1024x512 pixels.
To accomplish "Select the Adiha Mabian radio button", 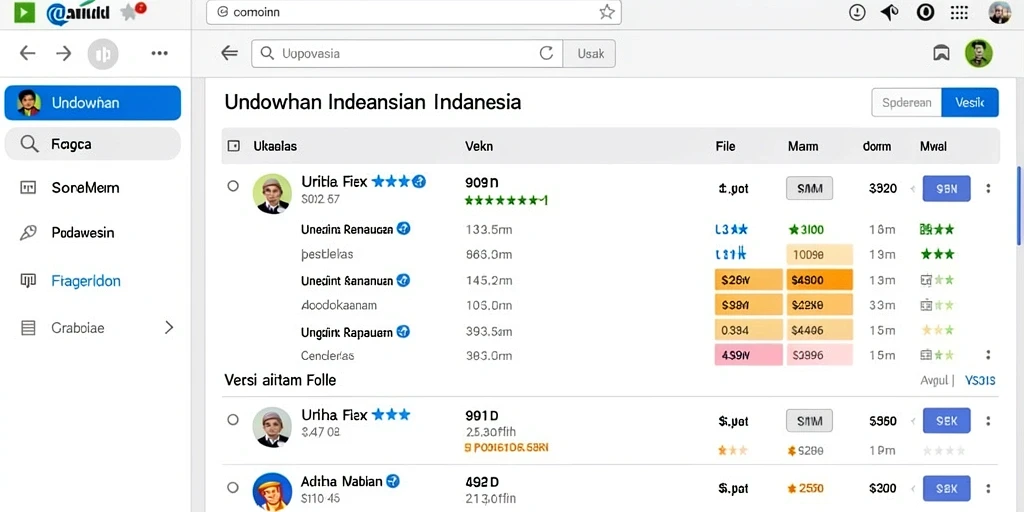I will [x=233, y=487].
